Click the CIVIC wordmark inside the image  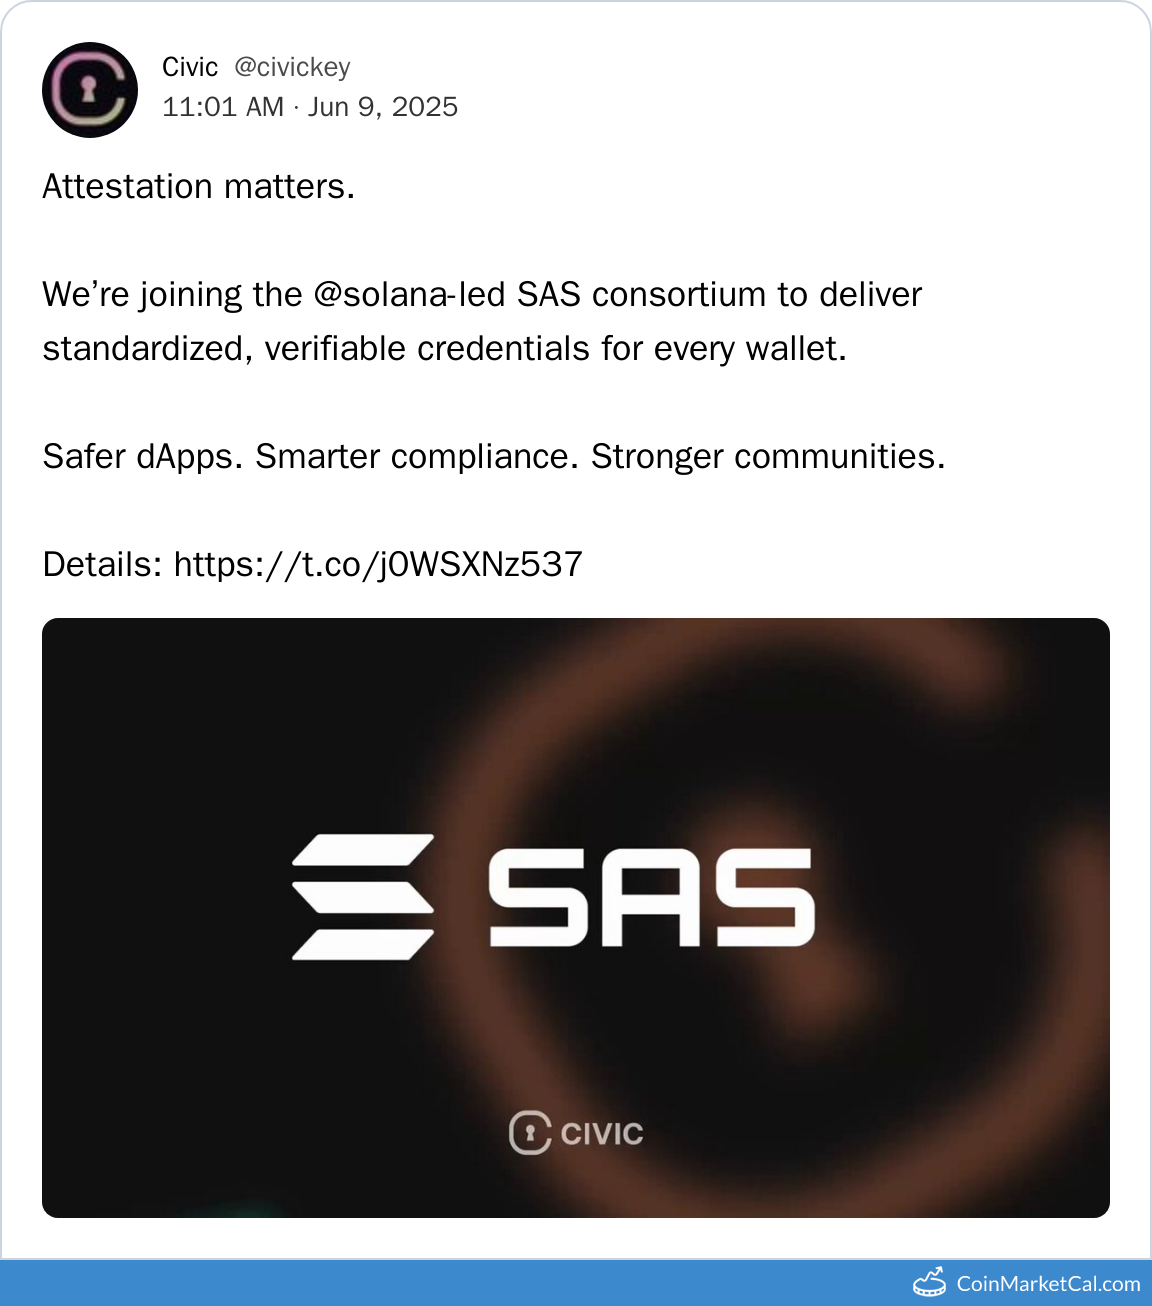(x=602, y=1134)
